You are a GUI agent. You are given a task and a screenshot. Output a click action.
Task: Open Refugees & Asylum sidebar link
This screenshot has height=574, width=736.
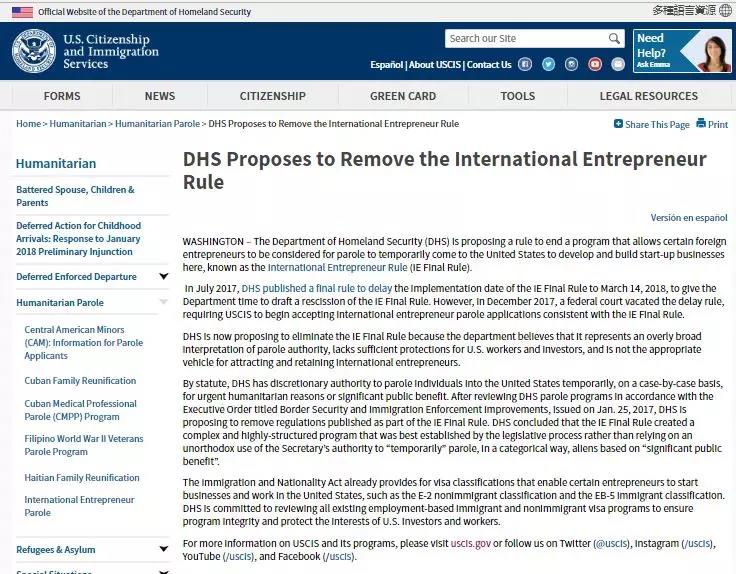(55, 550)
